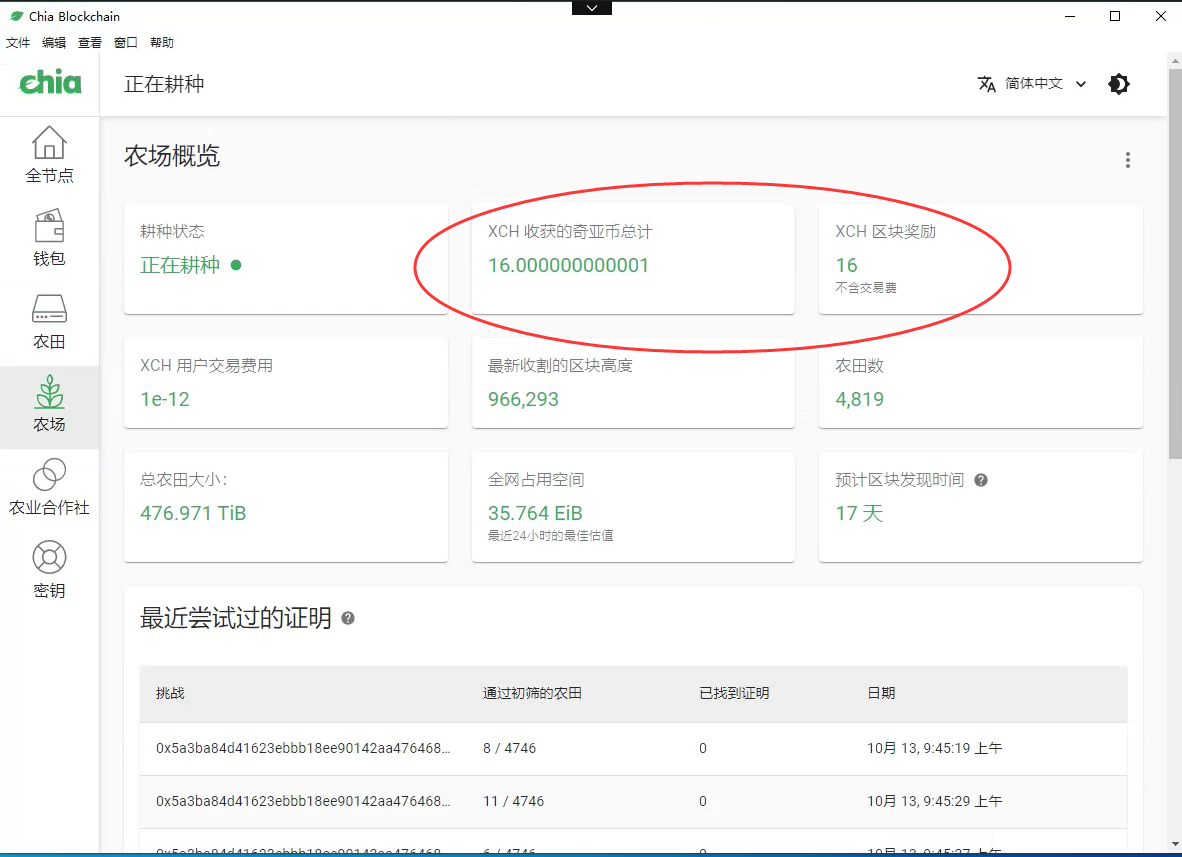
Task: Click the challenge hash in 9:45:19 row
Action: [x=303, y=748]
